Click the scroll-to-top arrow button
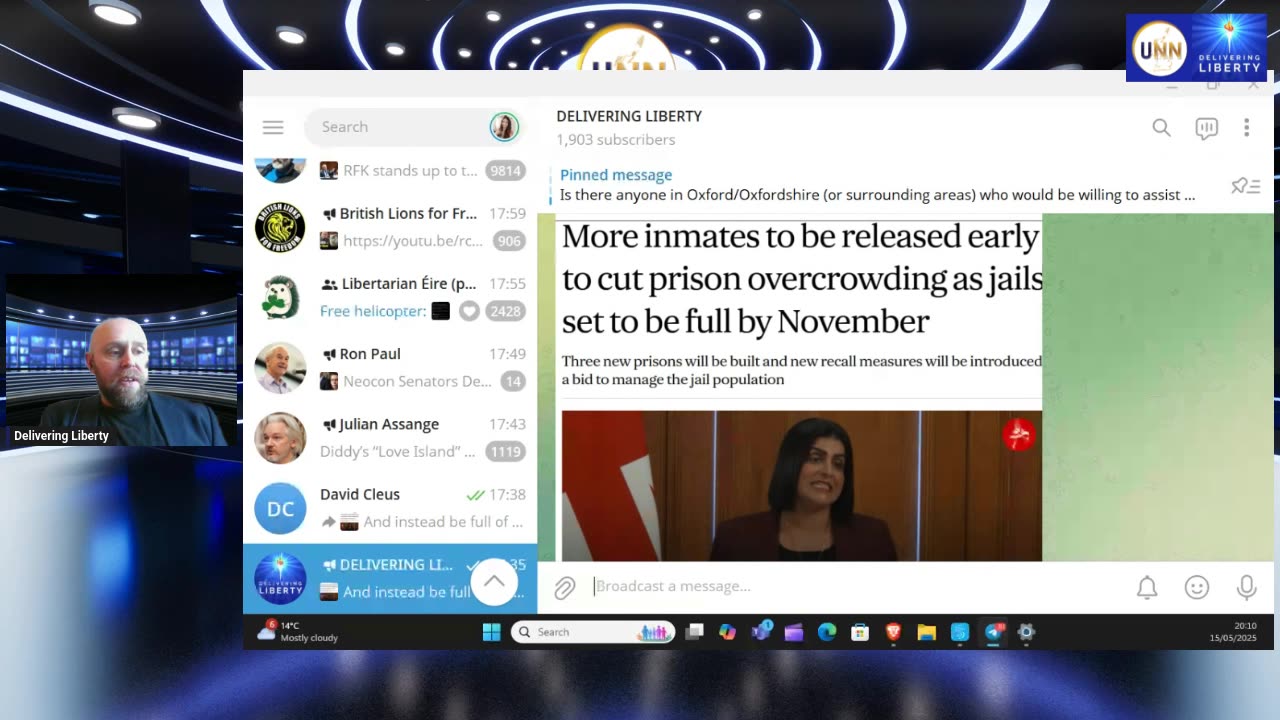This screenshot has width=1280, height=720. pyautogui.click(x=494, y=581)
